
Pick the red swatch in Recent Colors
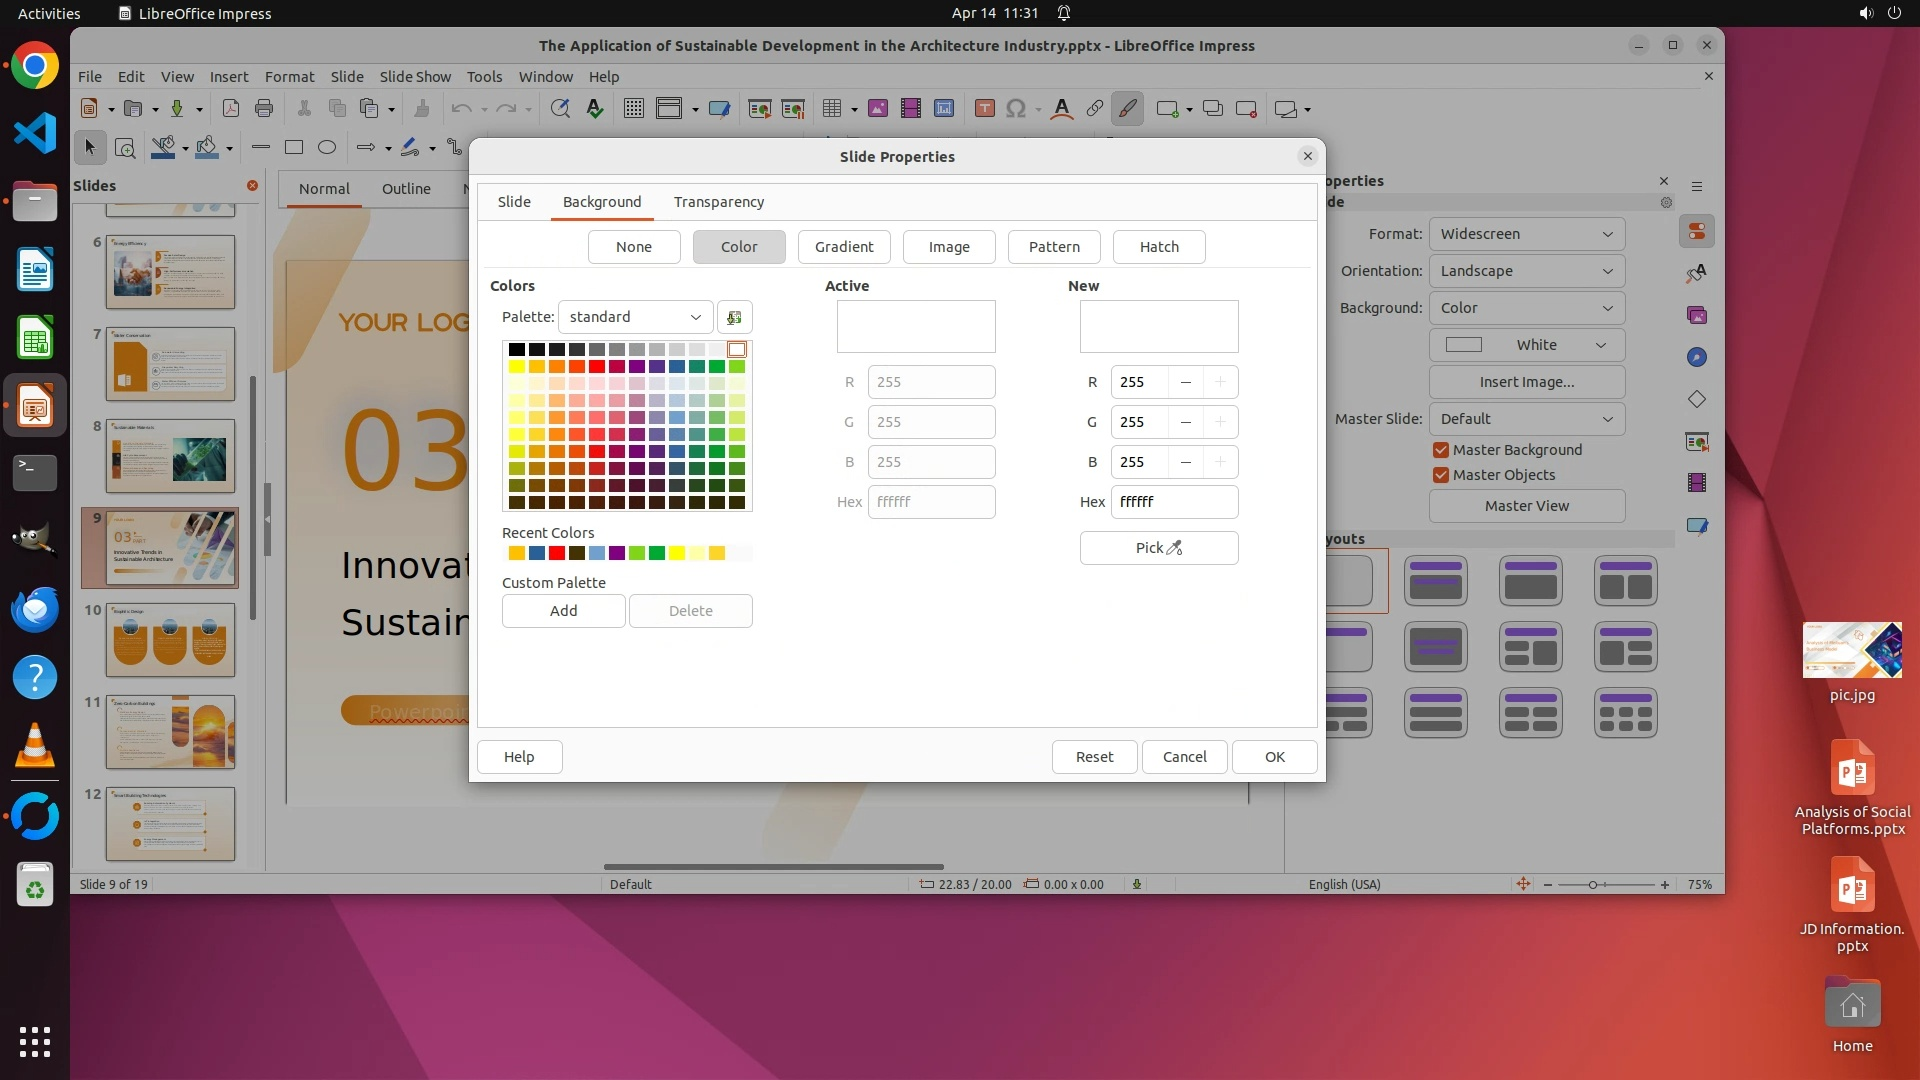[557, 553]
